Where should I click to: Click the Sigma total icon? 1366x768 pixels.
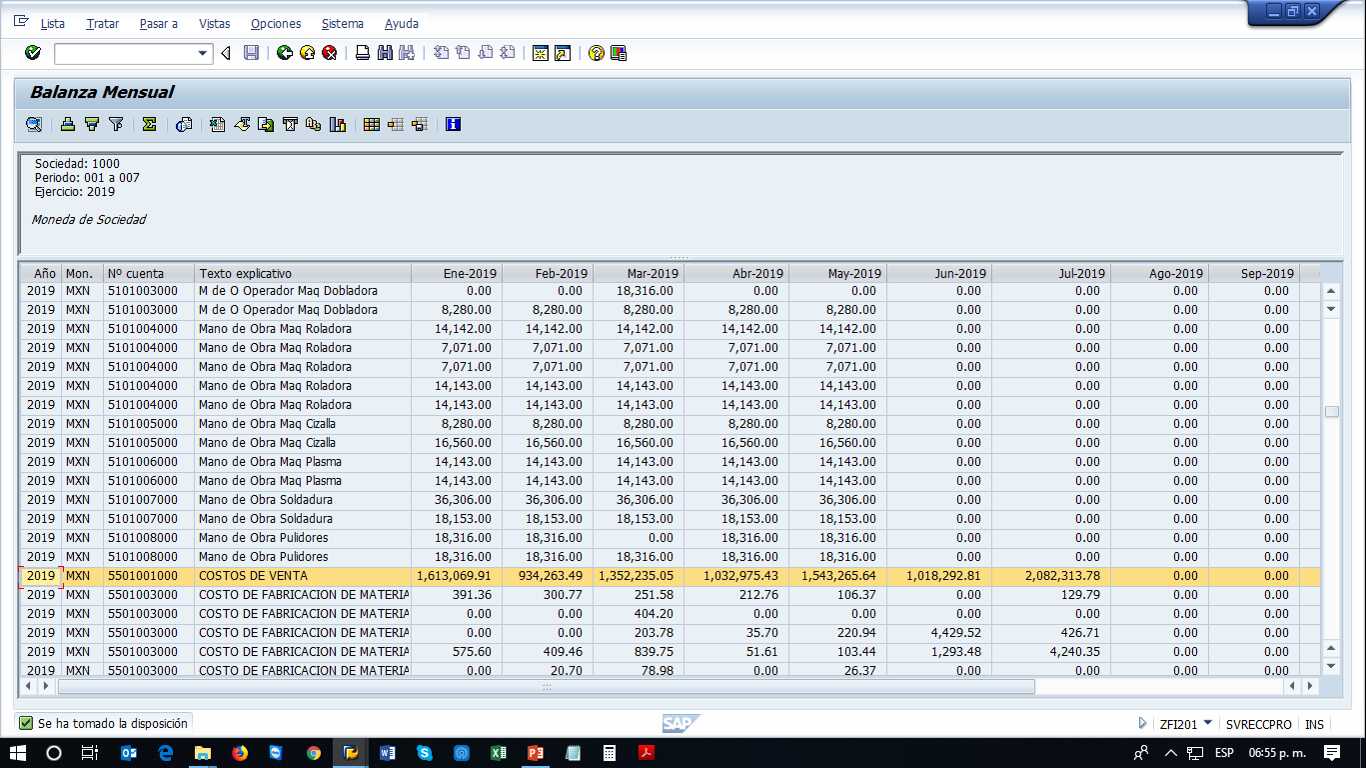coord(150,124)
